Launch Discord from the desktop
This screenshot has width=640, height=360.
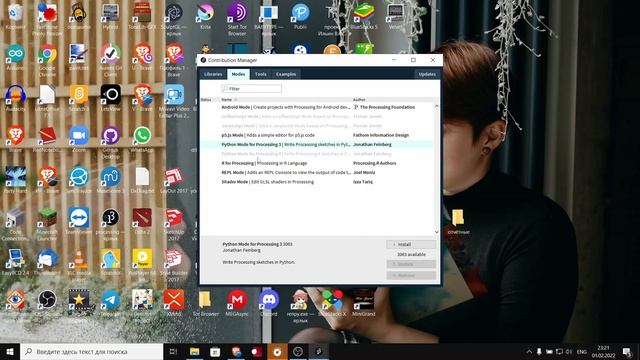[x=269, y=302]
